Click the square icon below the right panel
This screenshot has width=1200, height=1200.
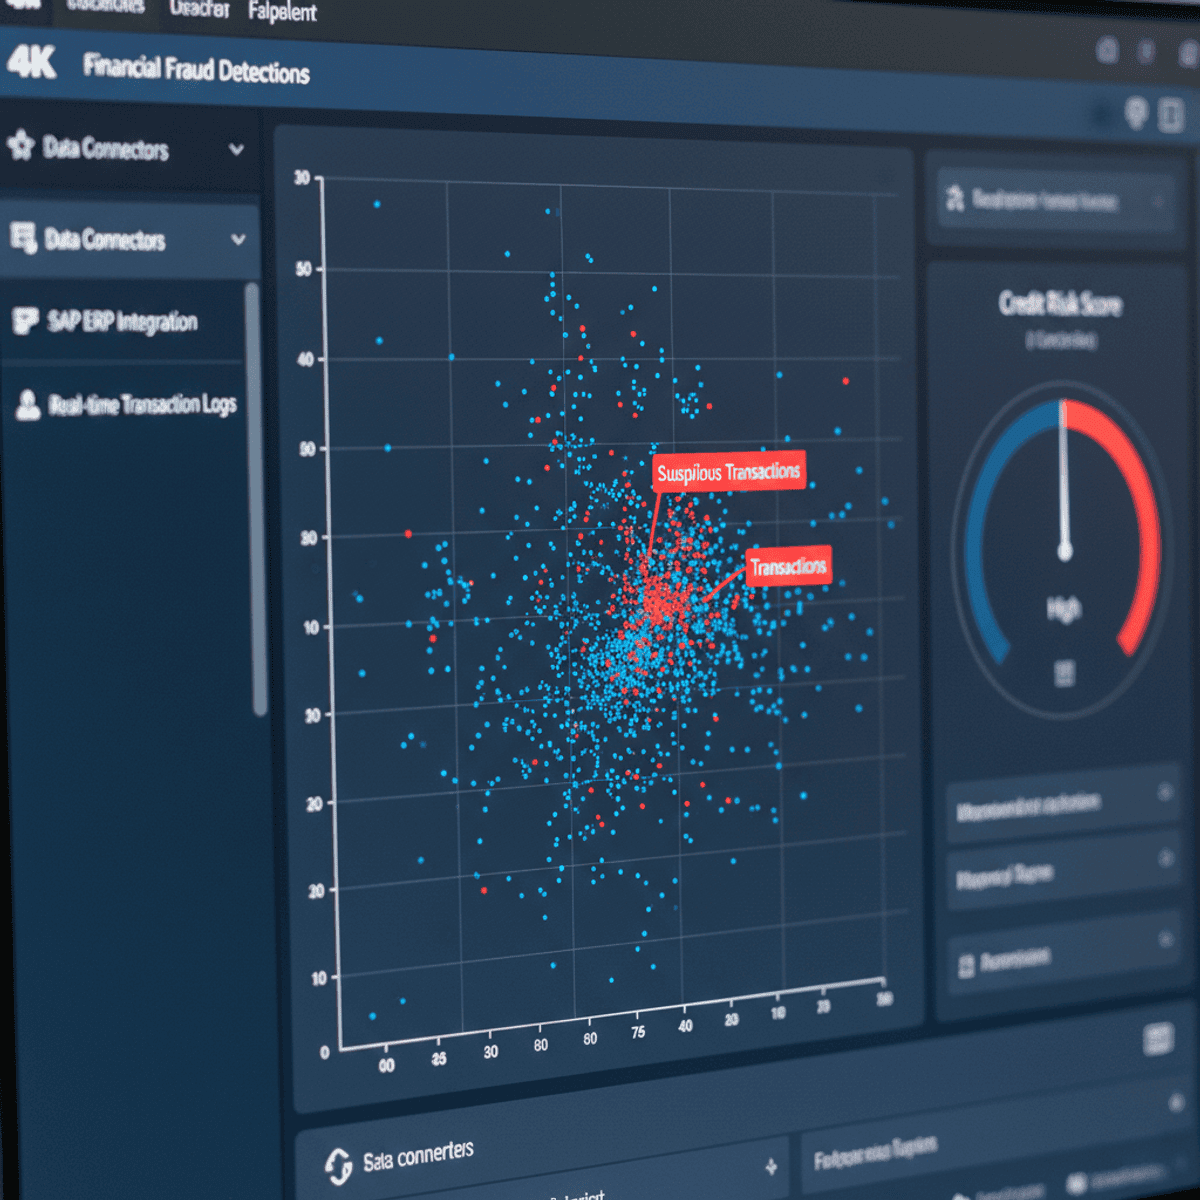[x=1158, y=1040]
